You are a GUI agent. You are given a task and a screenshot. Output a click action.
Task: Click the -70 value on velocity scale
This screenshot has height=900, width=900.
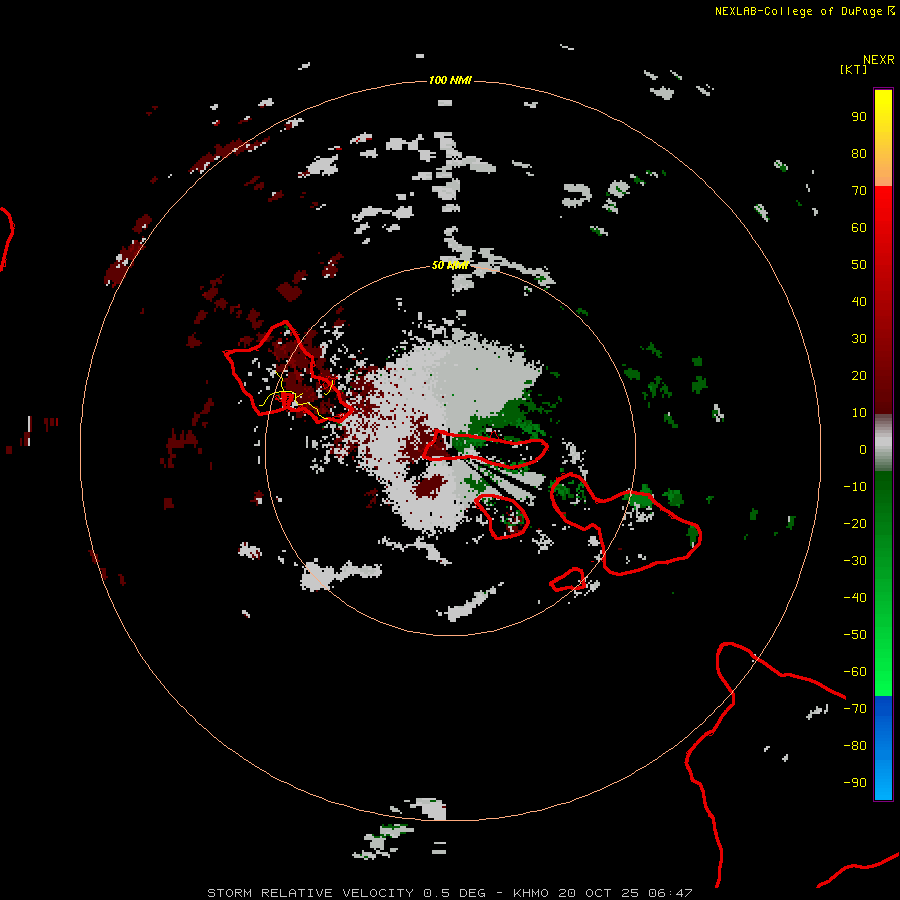click(x=855, y=709)
